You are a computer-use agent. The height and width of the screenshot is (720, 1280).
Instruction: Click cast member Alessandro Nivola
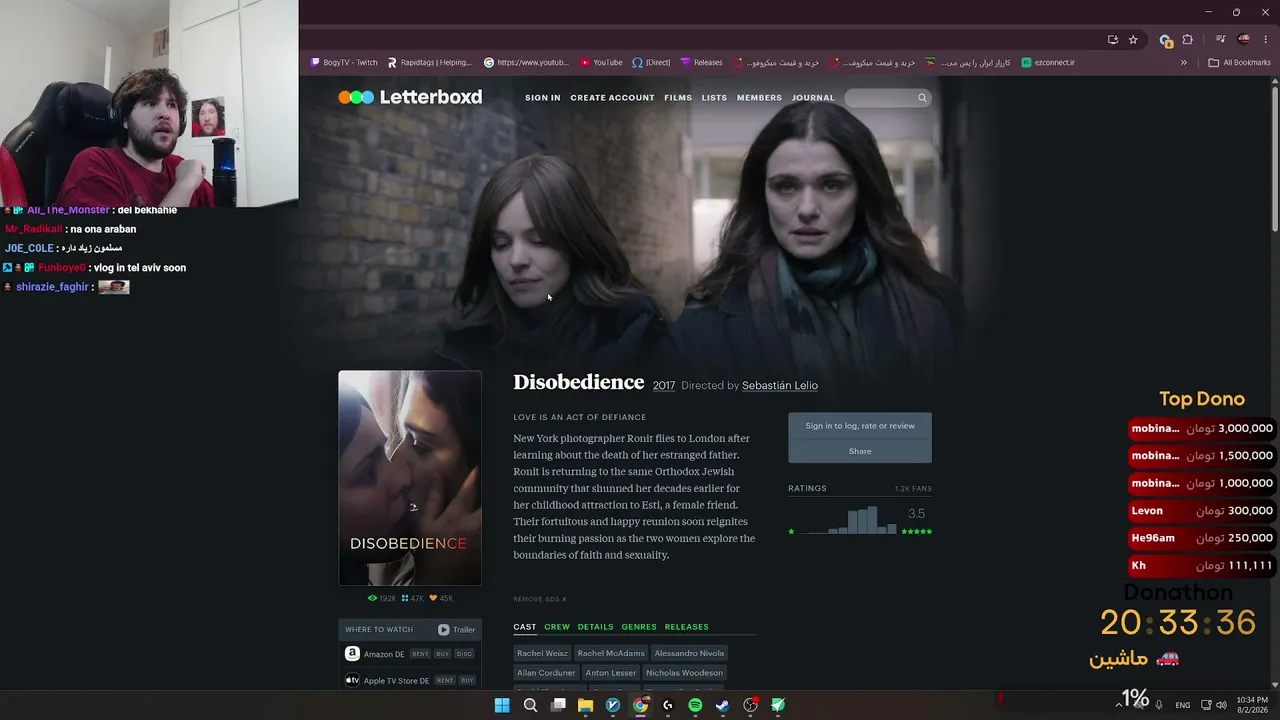click(x=689, y=653)
